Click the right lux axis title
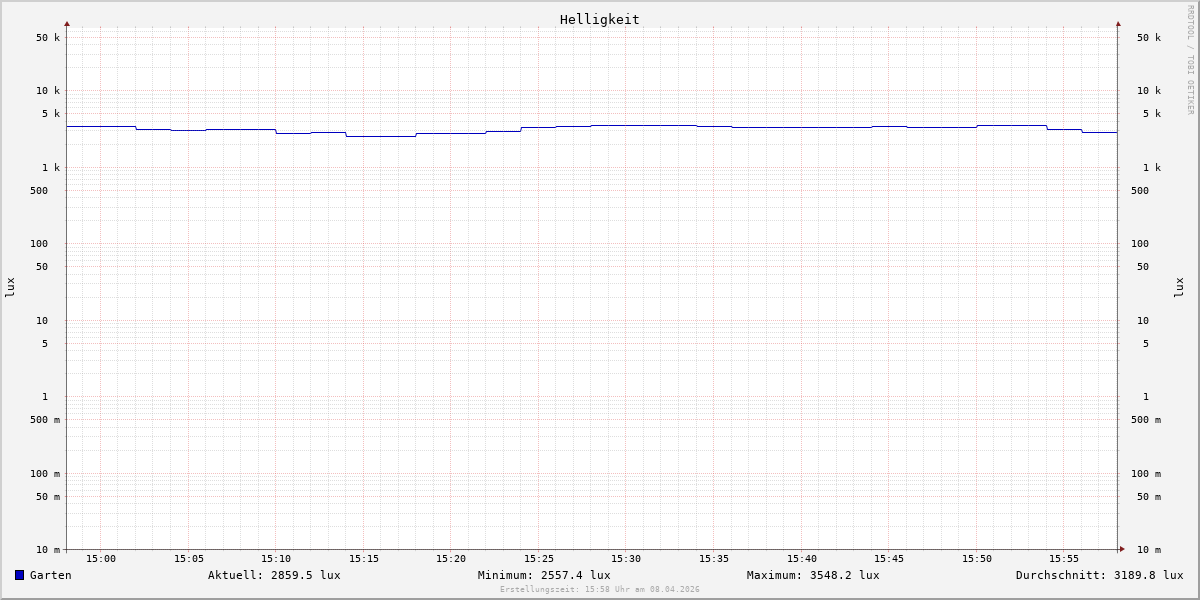 1179,287
